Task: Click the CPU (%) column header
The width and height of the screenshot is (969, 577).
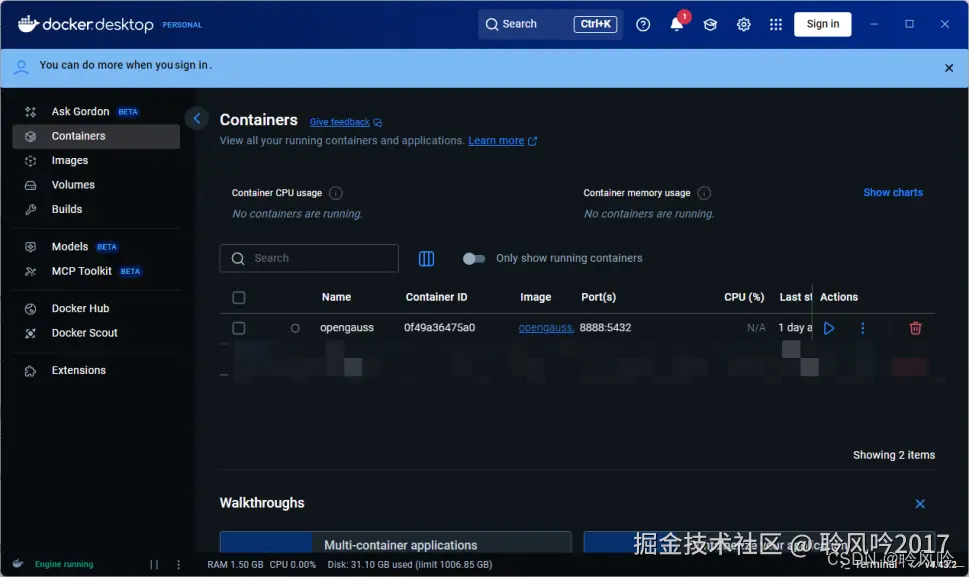Action: [x=744, y=297]
